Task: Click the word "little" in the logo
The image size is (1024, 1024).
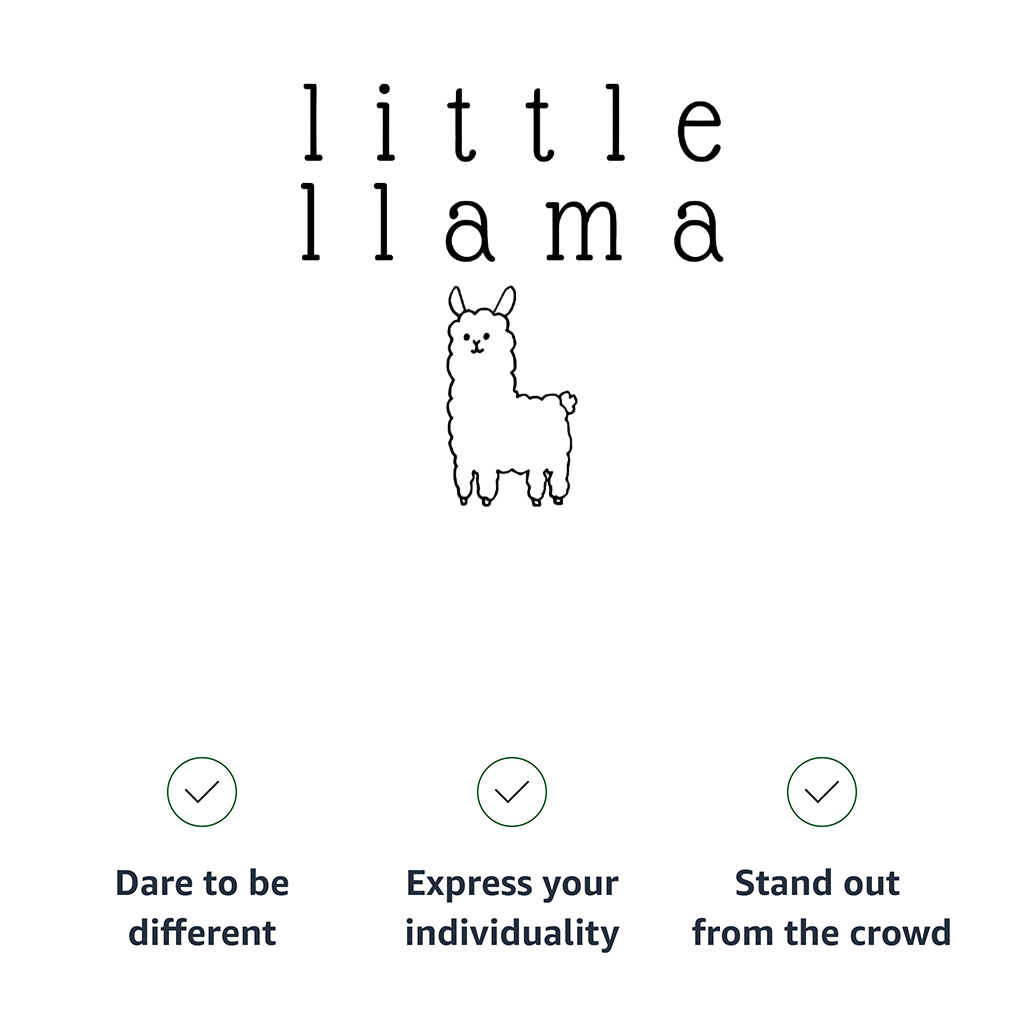Action: pyautogui.click(x=512, y=125)
